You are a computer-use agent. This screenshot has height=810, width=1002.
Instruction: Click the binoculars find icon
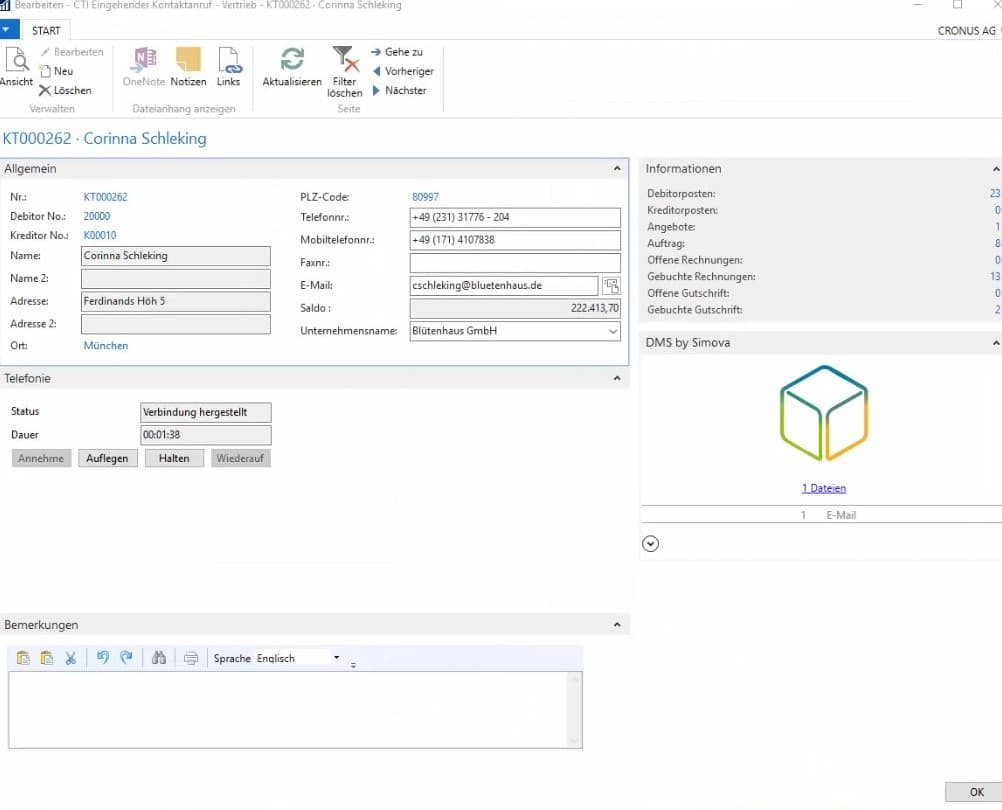(x=159, y=657)
